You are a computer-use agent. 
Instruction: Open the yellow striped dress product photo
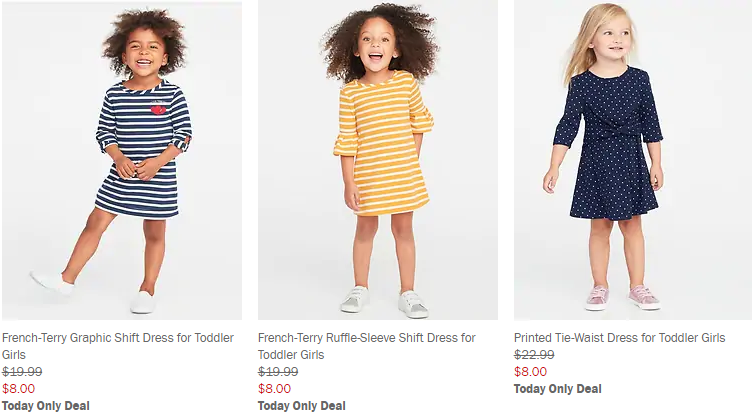(x=377, y=160)
